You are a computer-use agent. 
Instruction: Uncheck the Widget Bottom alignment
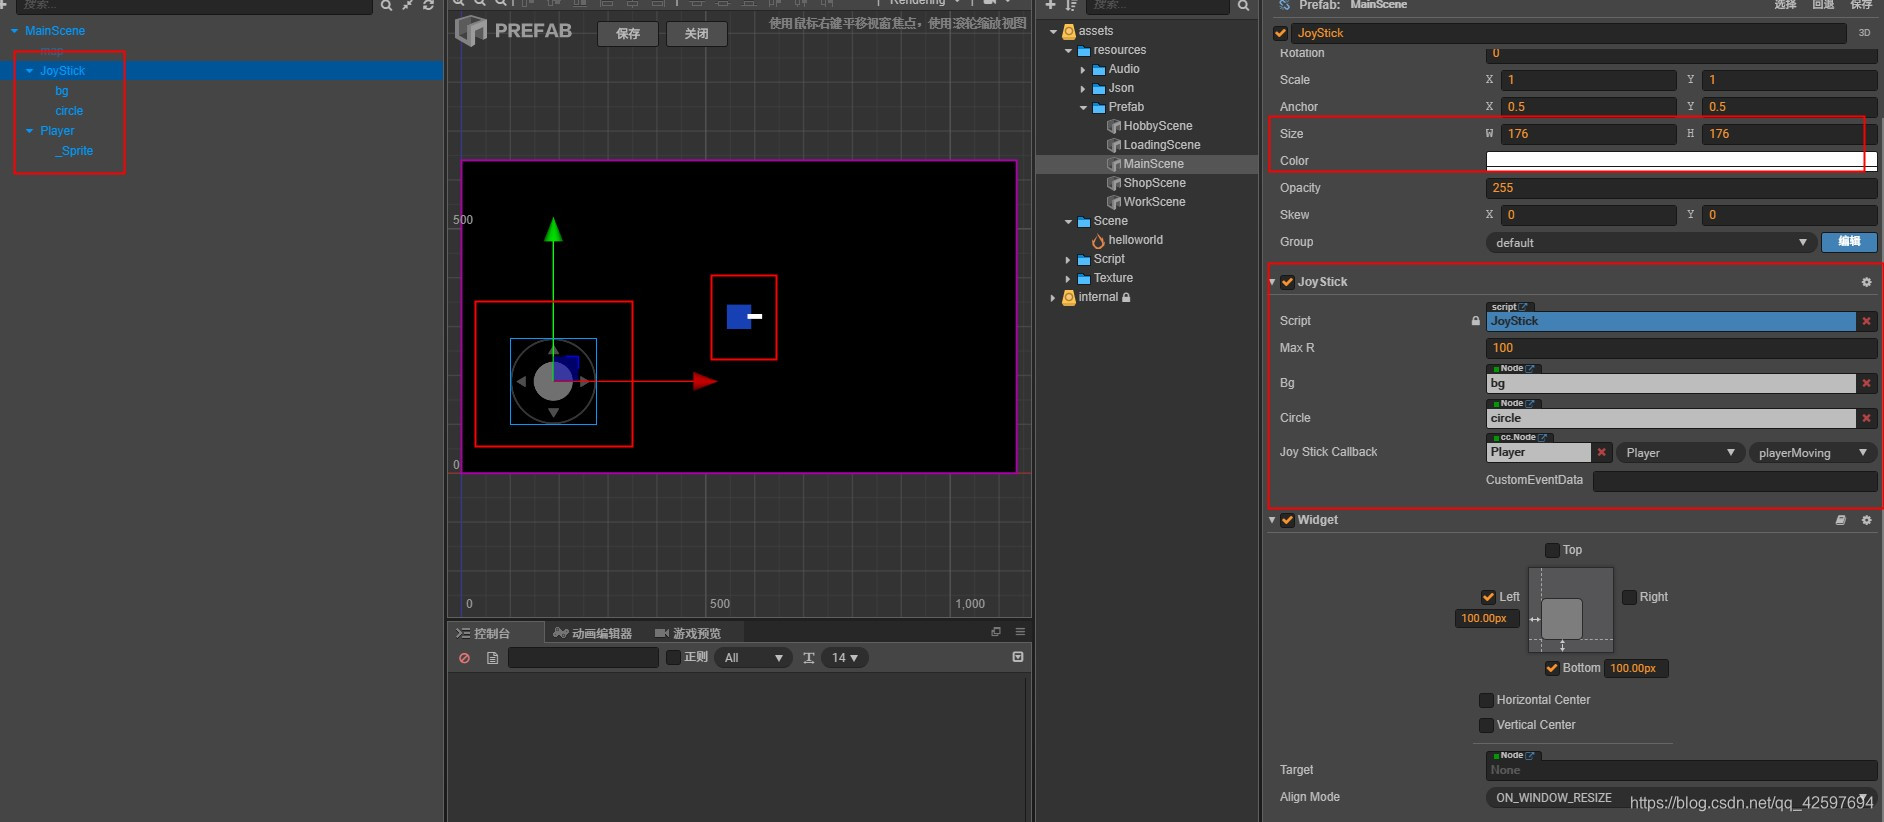coord(1552,668)
